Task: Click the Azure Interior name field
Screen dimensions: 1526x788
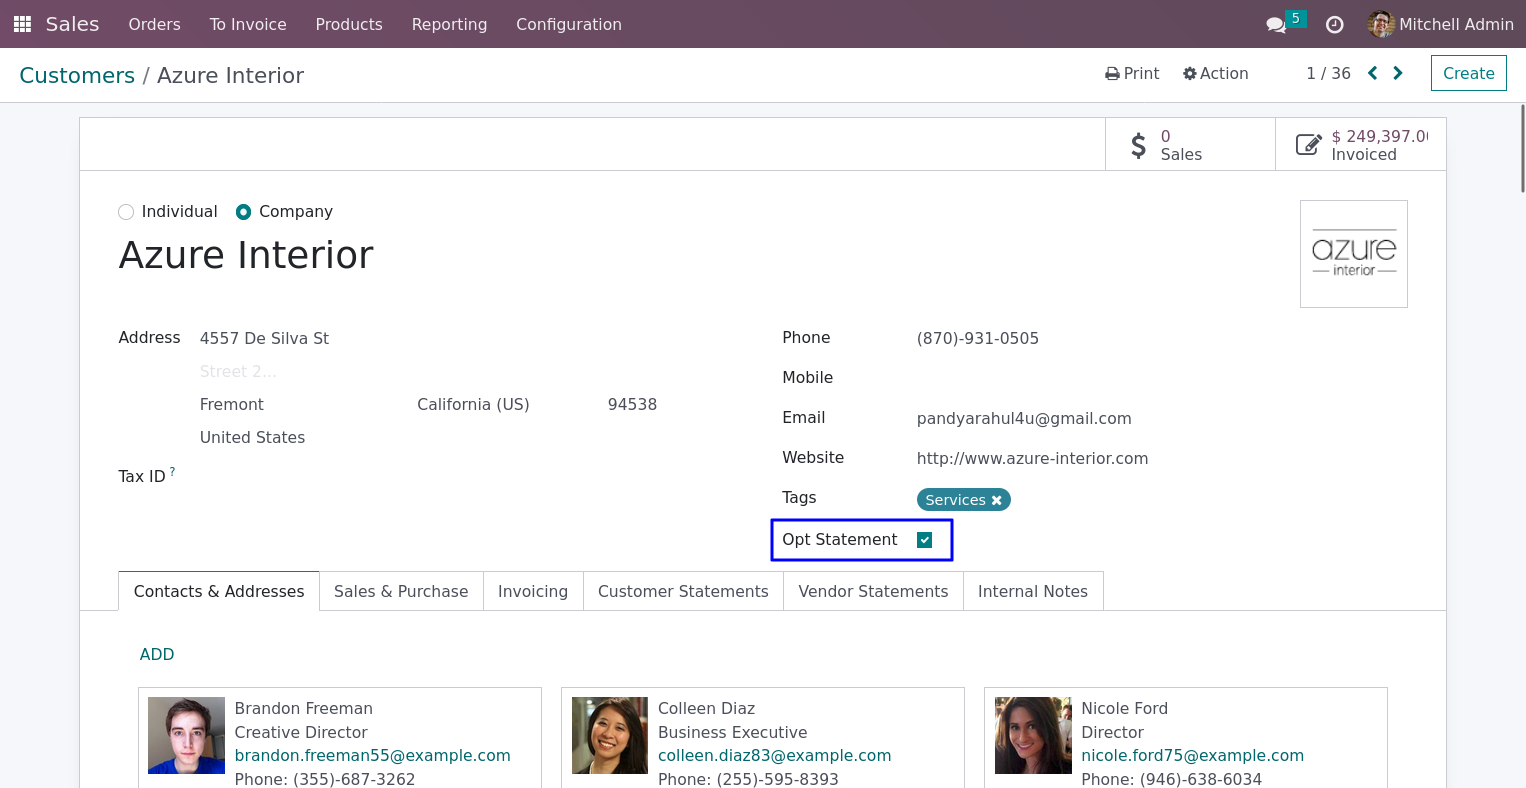Action: click(246, 255)
